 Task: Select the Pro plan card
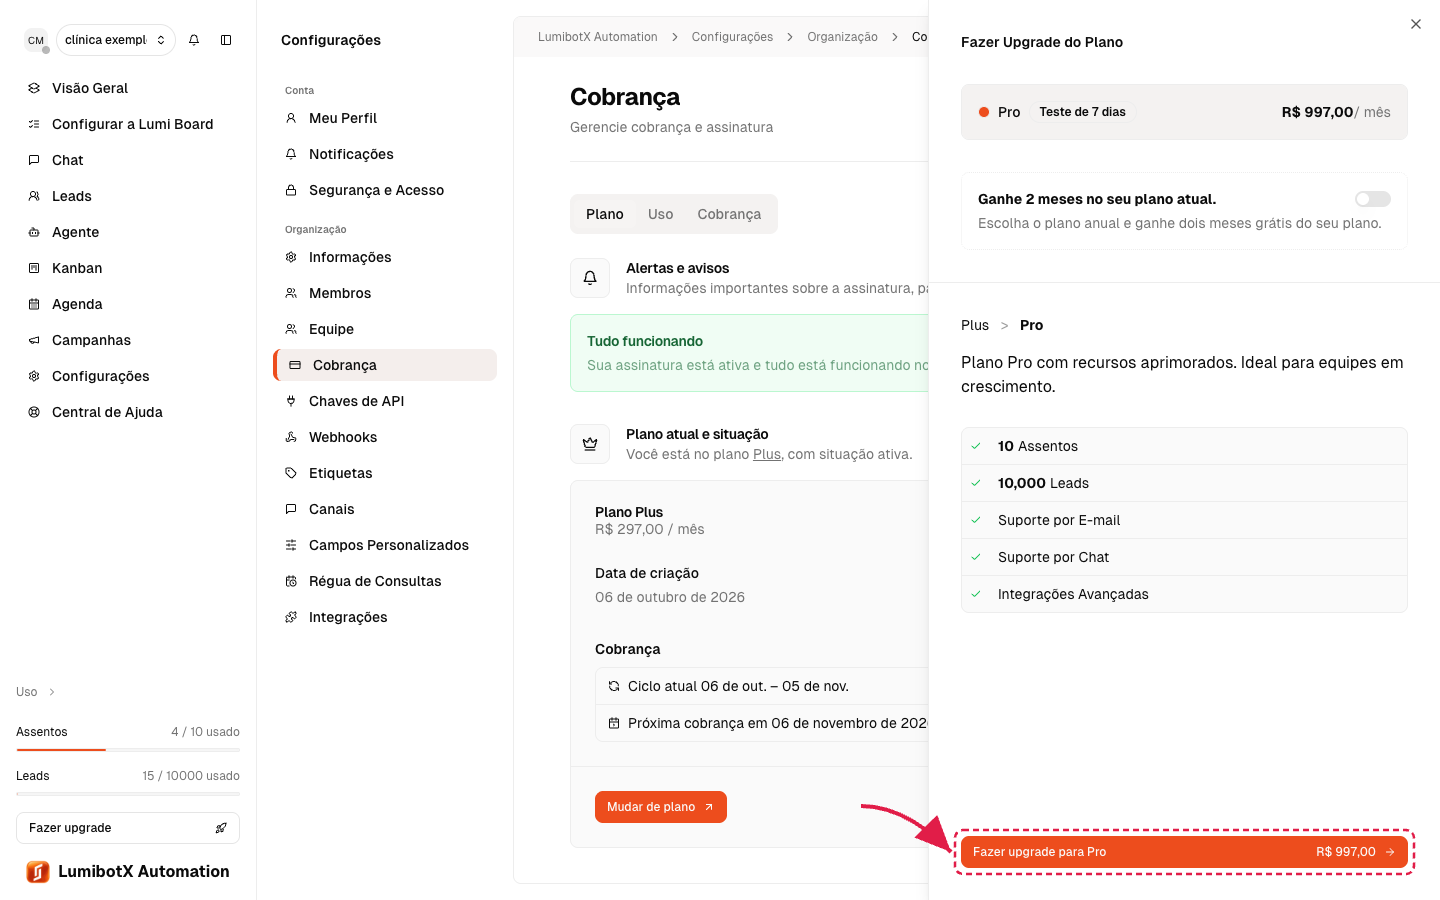tap(1184, 112)
